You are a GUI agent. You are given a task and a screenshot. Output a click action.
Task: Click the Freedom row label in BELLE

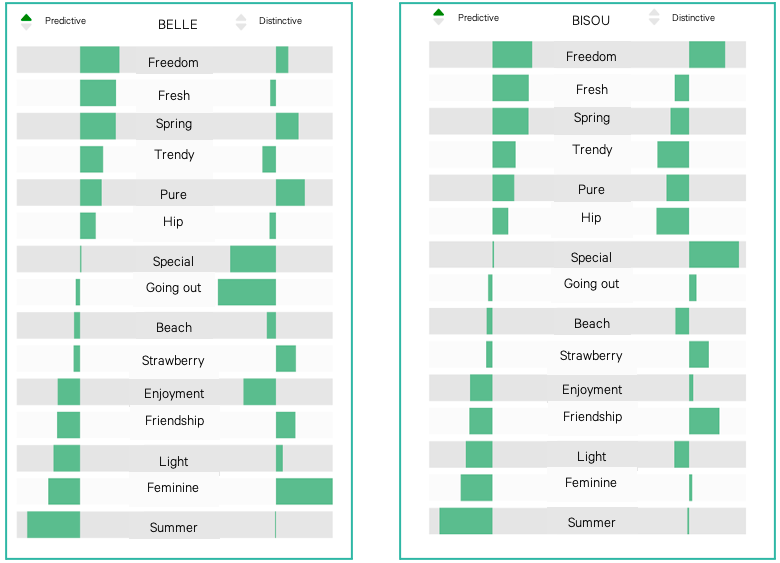click(173, 62)
